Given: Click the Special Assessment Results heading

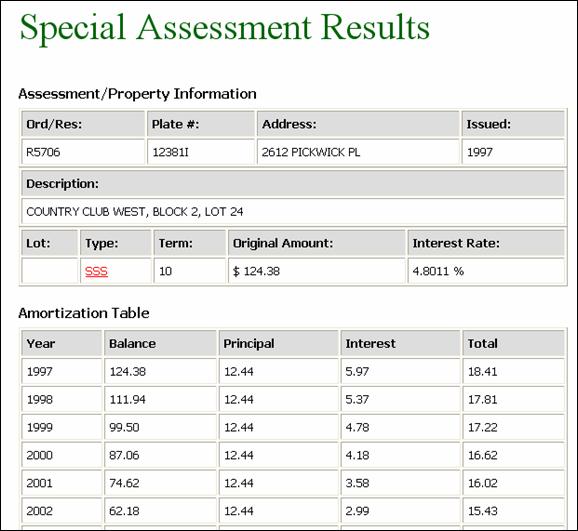Looking at the screenshot, I should coord(224,28).
